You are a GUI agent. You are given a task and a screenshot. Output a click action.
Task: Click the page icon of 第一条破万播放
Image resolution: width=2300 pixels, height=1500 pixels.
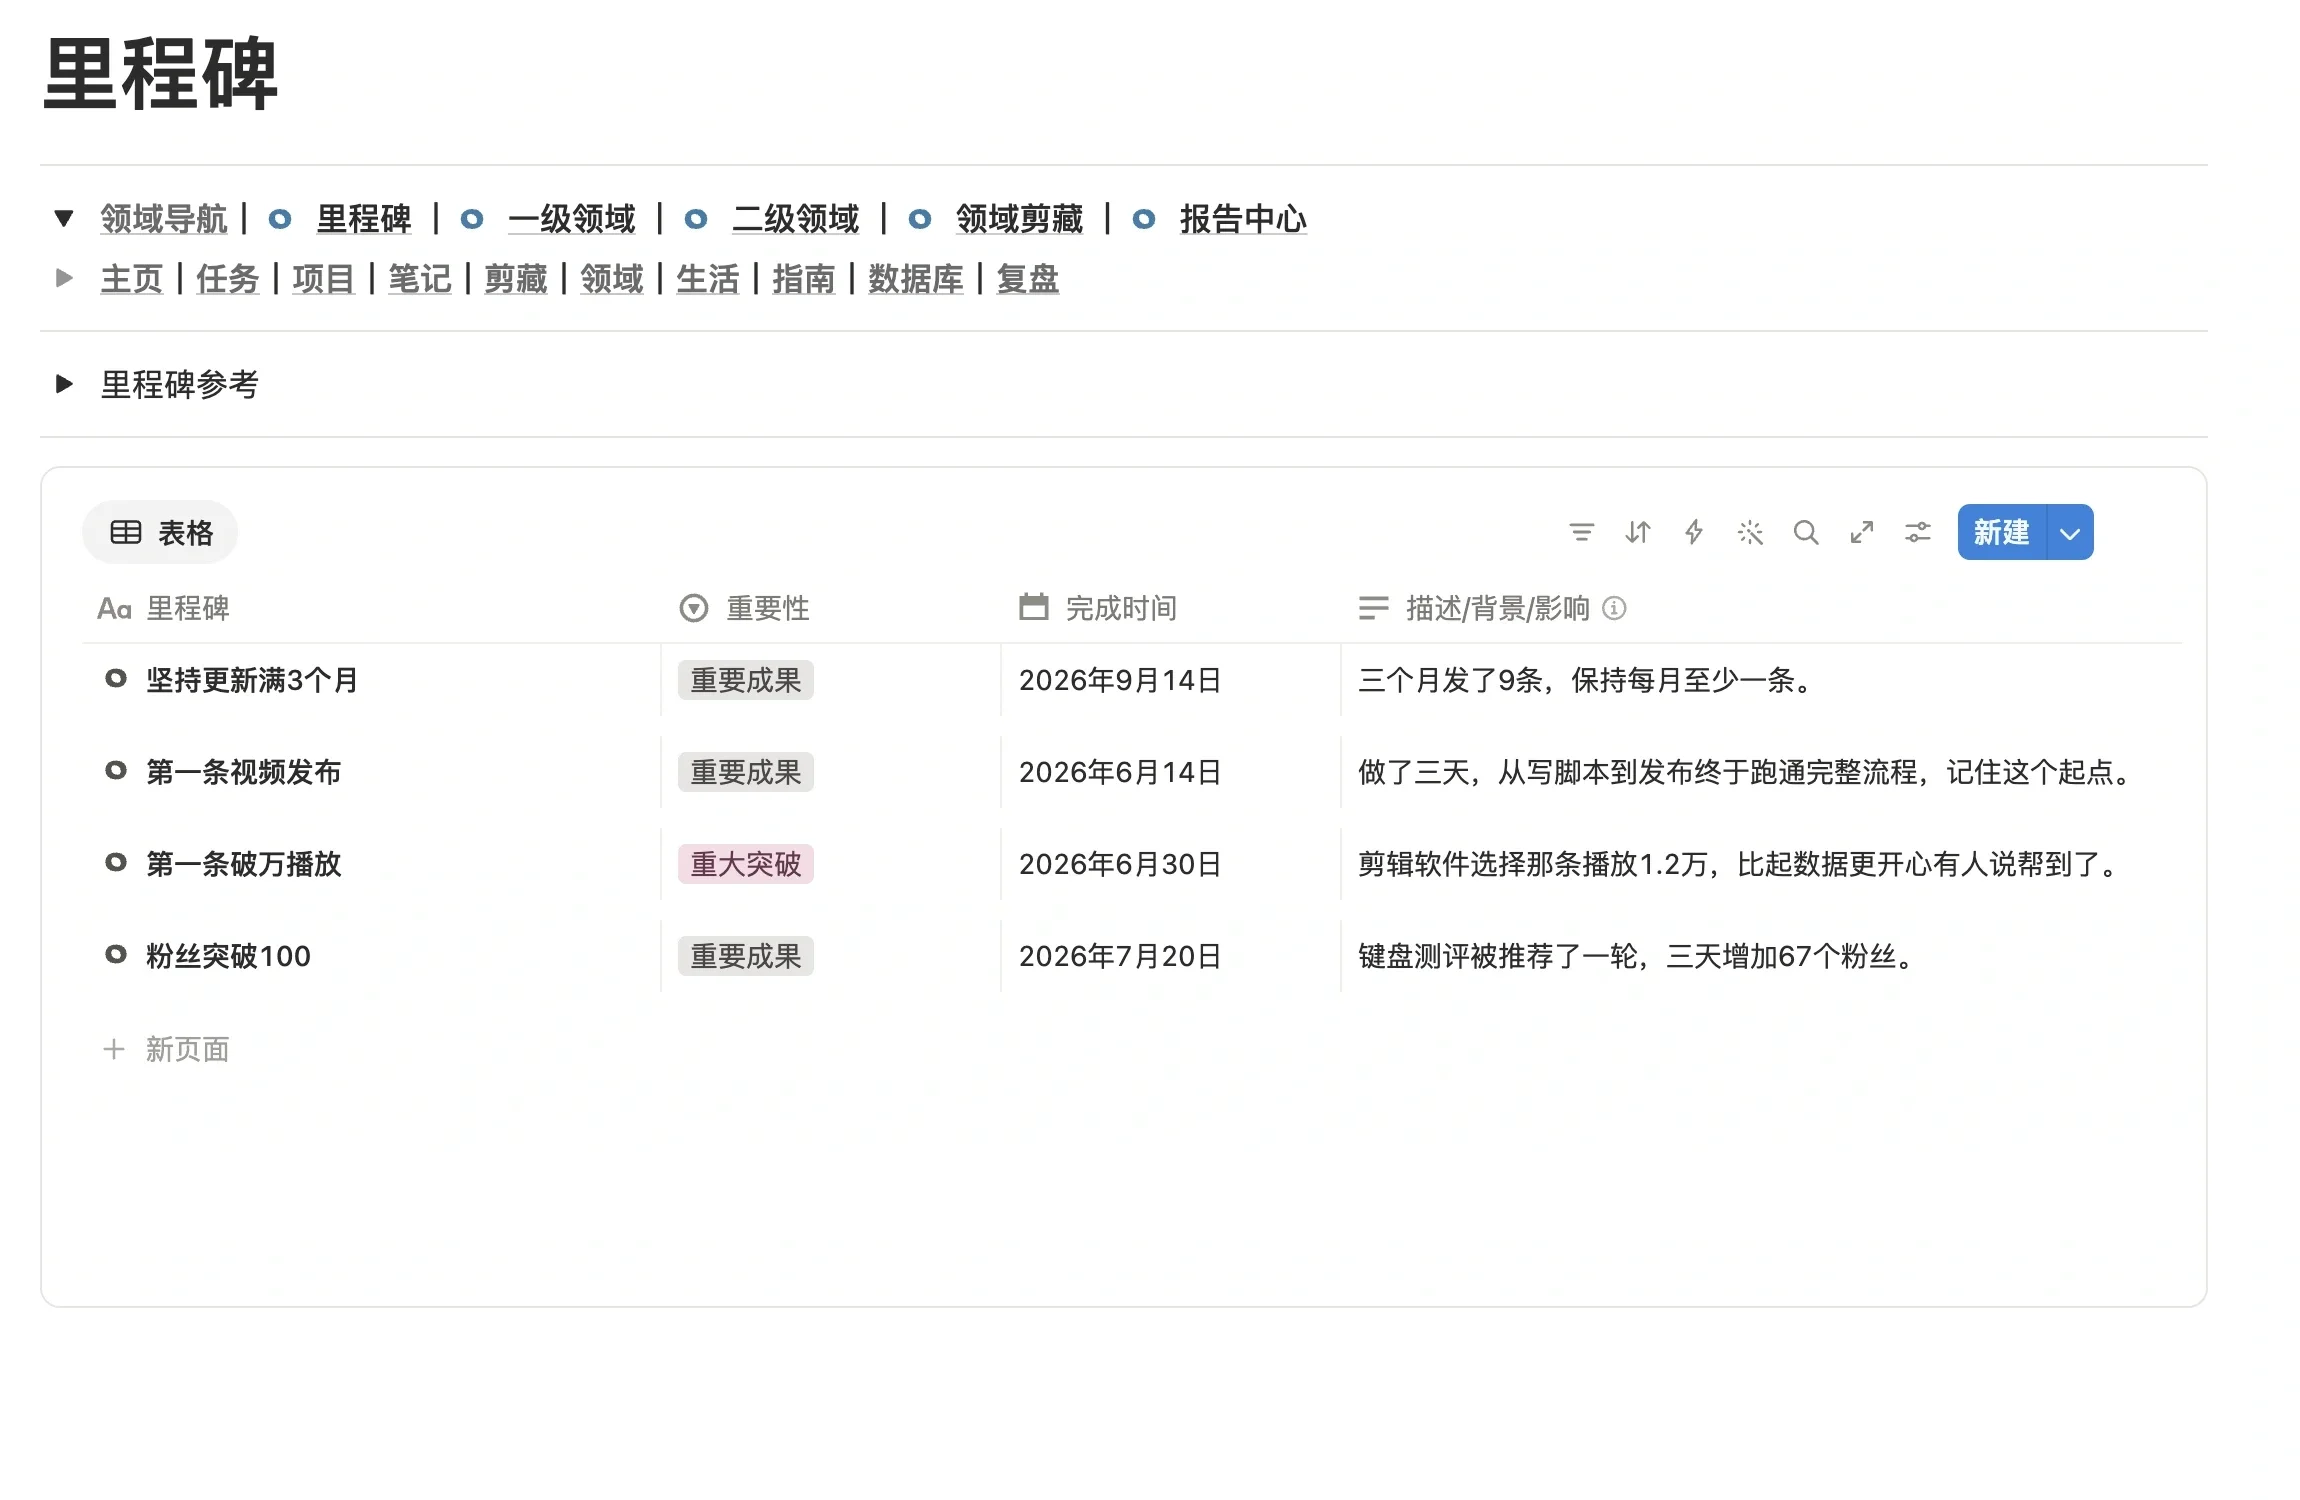pyautogui.click(x=116, y=863)
